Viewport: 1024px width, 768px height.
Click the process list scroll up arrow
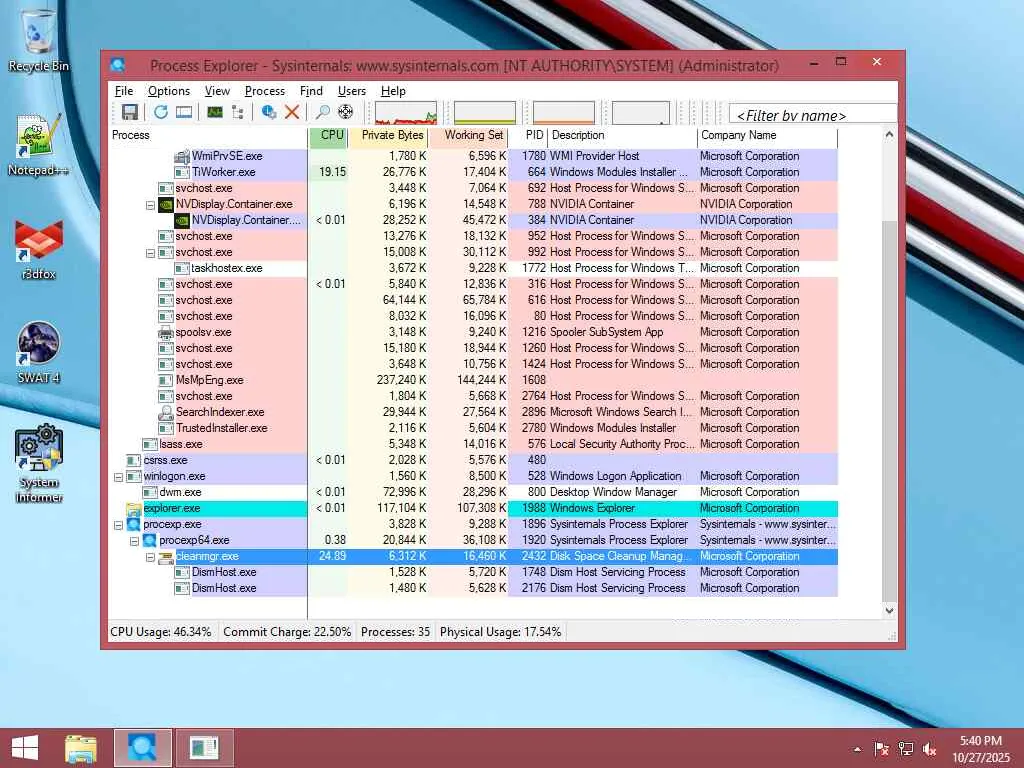(889, 135)
